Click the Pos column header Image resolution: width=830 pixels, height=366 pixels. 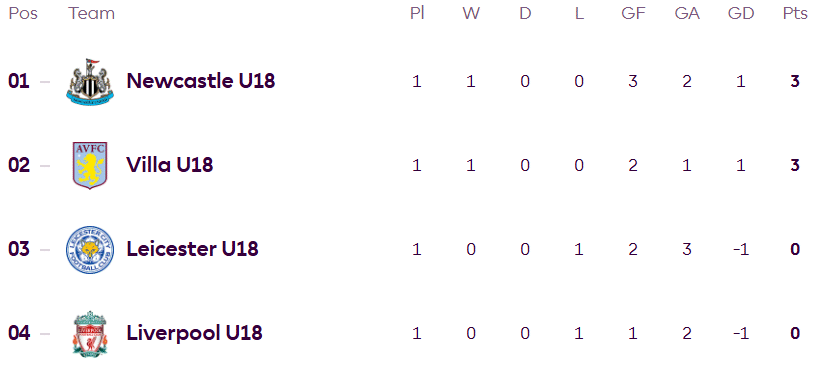[23, 13]
